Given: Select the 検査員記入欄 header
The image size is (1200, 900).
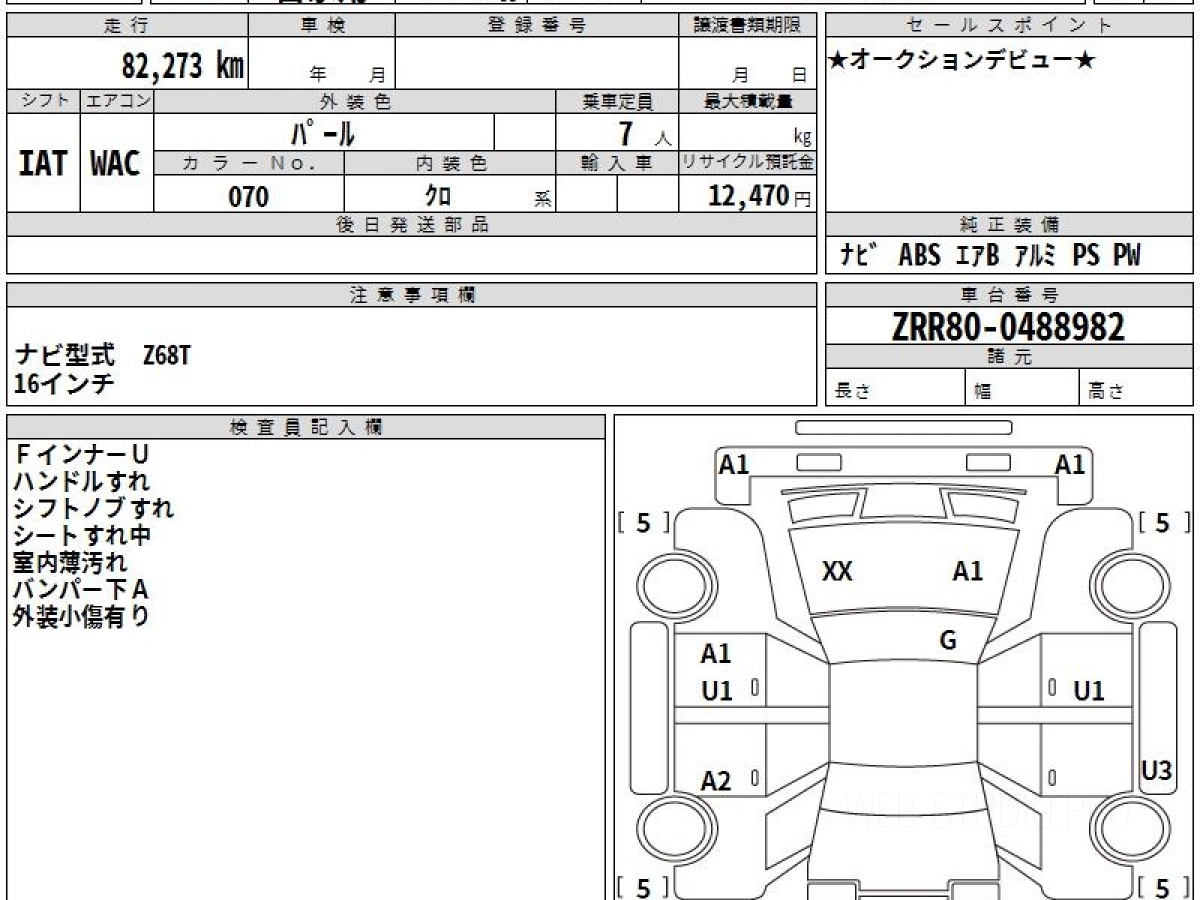Looking at the screenshot, I should 306,427.
